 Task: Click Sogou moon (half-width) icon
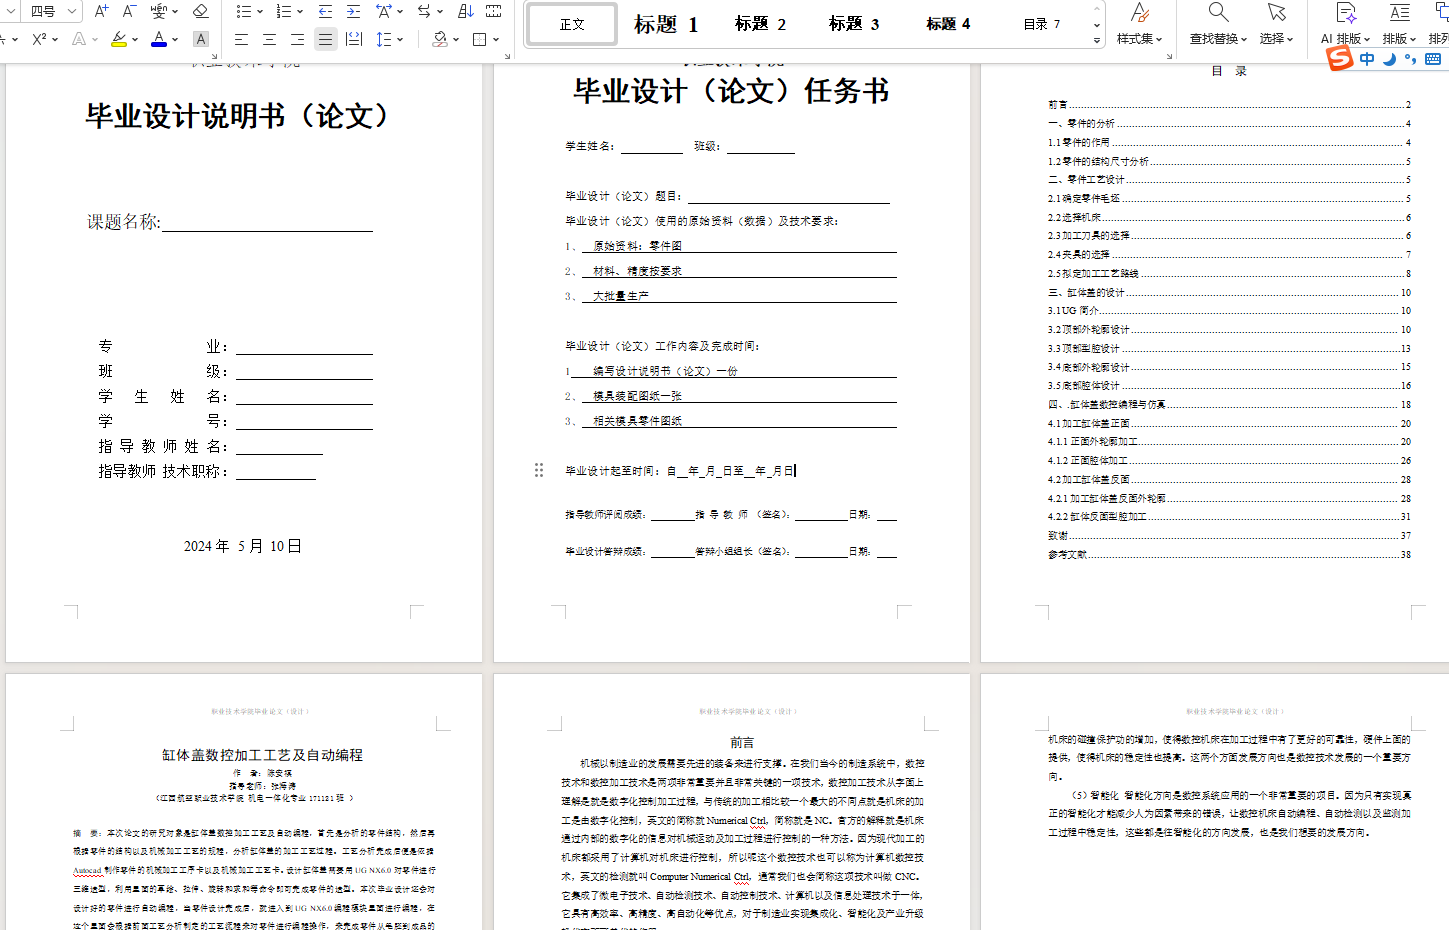point(1389,59)
